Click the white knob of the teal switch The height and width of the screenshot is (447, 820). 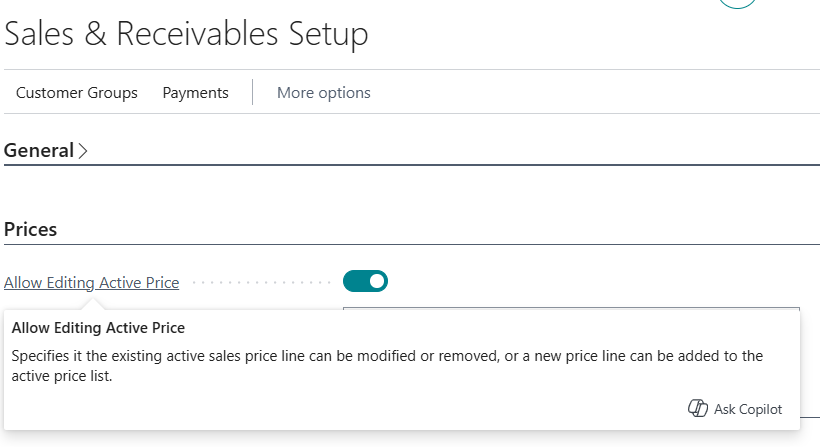(377, 281)
